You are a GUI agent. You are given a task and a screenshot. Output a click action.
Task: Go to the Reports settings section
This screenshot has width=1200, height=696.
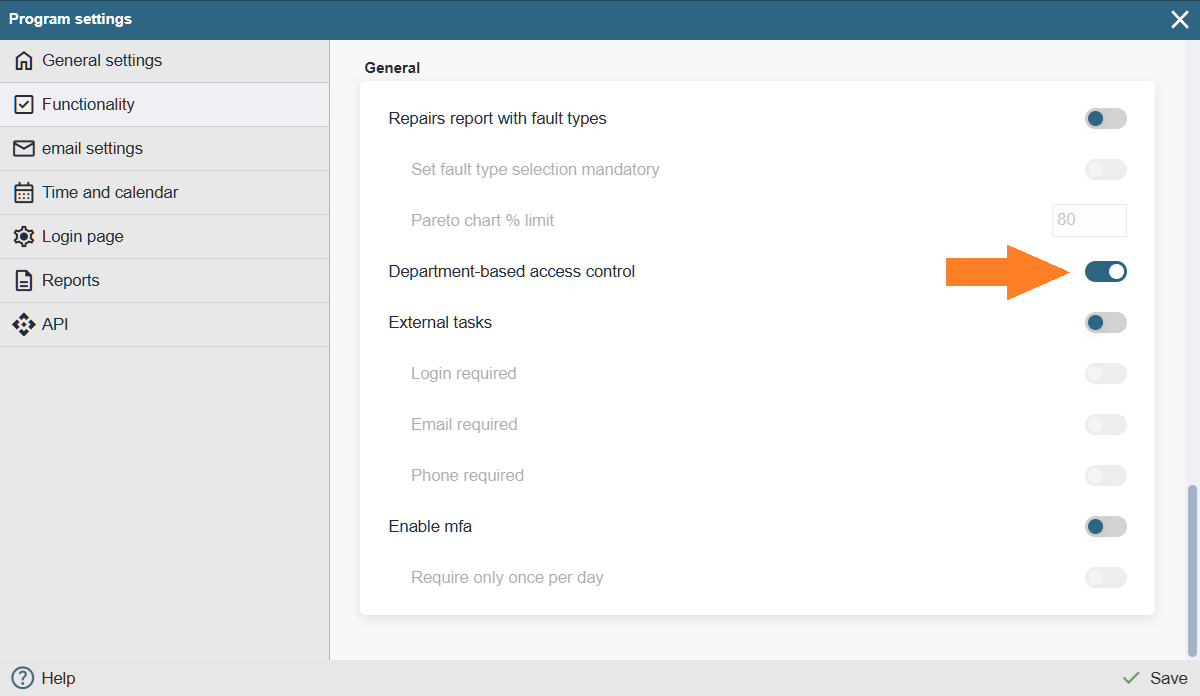pos(70,281)
